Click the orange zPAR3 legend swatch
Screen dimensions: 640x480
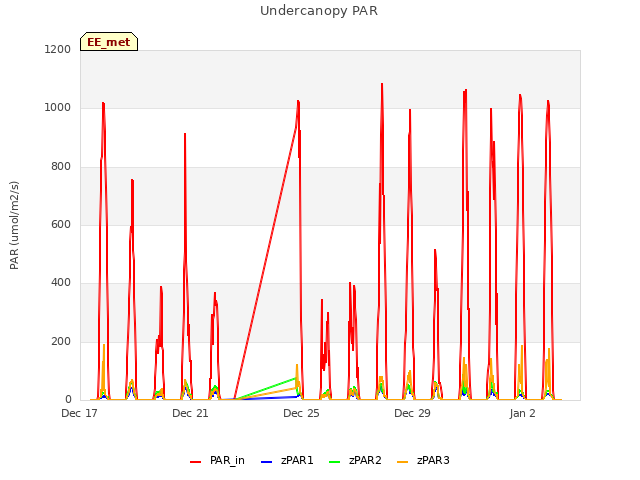402,462
